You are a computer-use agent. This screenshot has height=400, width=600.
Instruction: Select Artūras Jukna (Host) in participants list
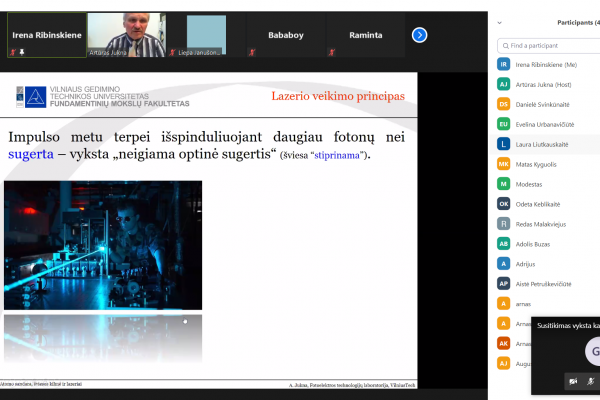point(545,85)
